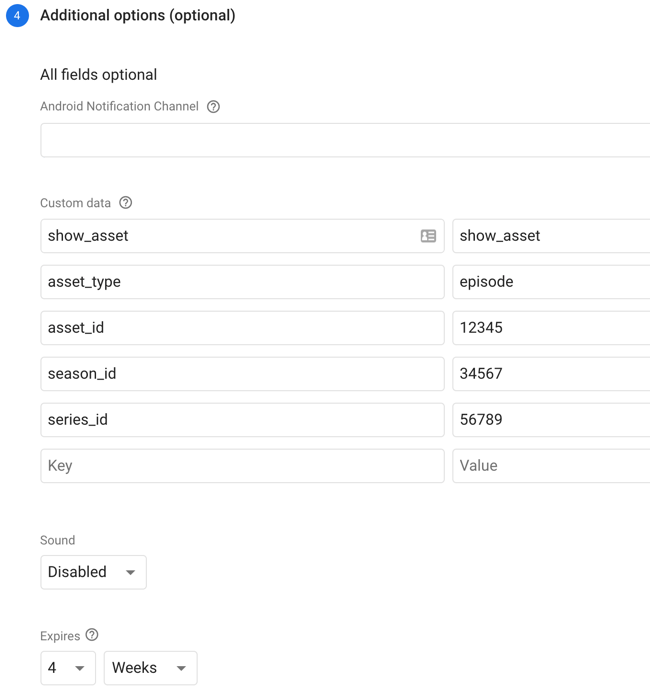
Task: Click the empty Key placeholder field
Action: coord(242,465)
